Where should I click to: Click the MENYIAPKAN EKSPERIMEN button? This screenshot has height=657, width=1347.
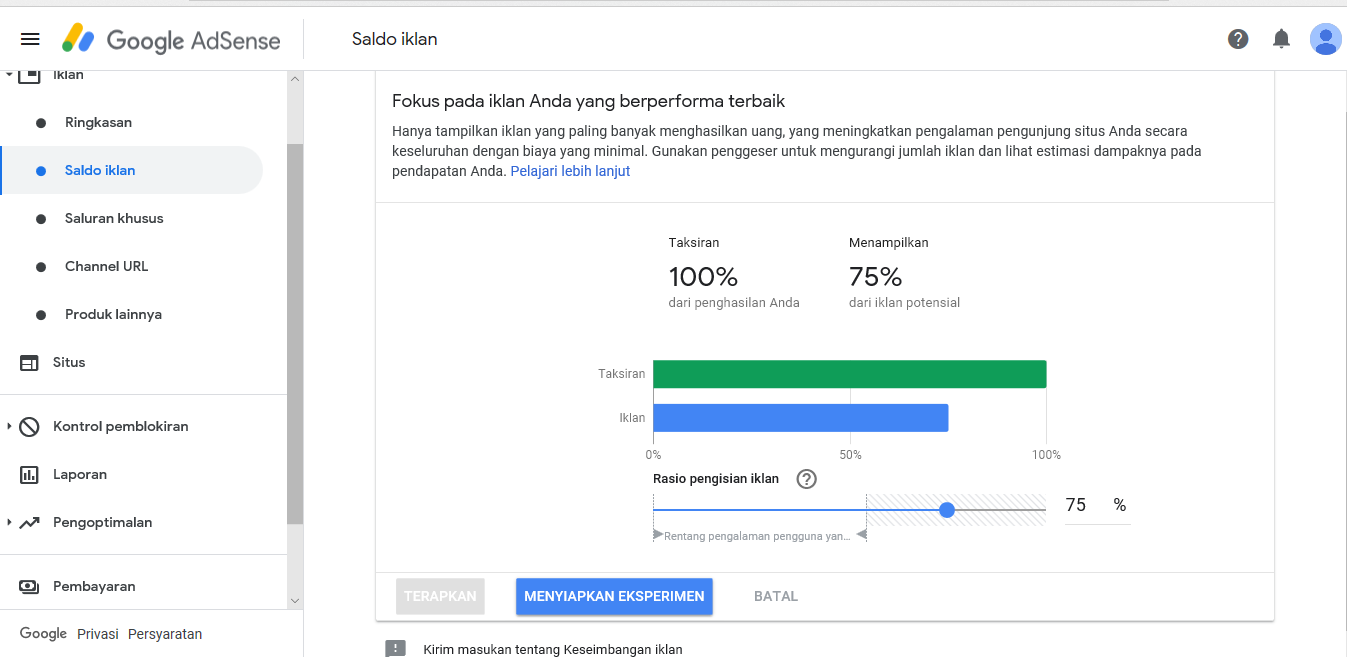(x=613, y=595)
